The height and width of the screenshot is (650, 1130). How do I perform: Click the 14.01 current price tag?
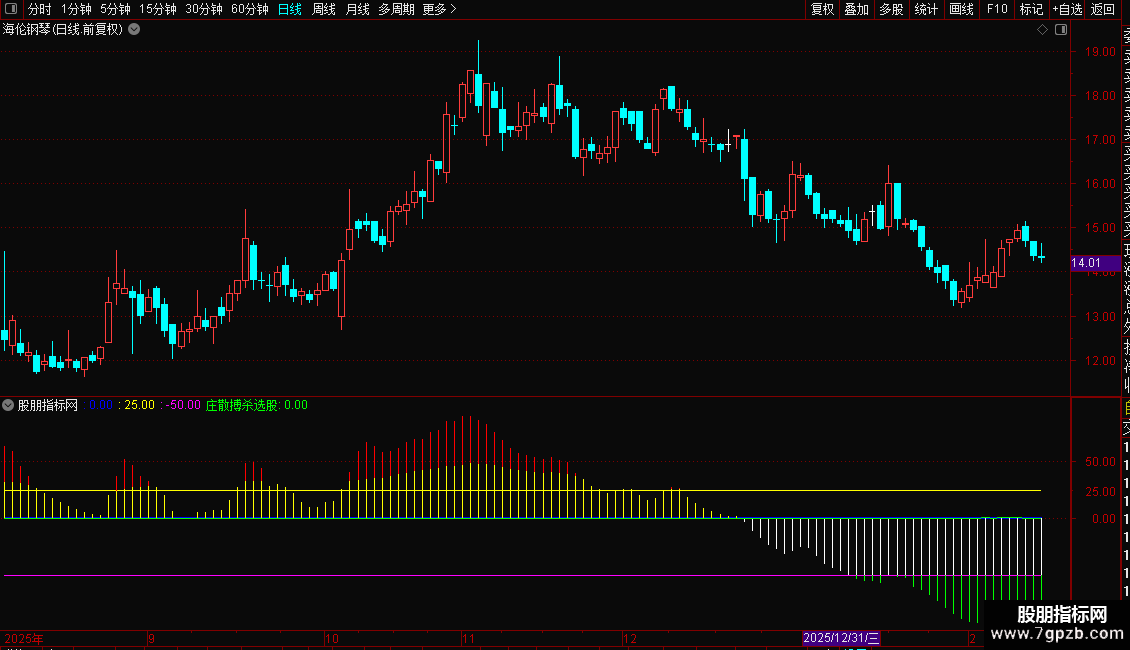[1095, 263]
